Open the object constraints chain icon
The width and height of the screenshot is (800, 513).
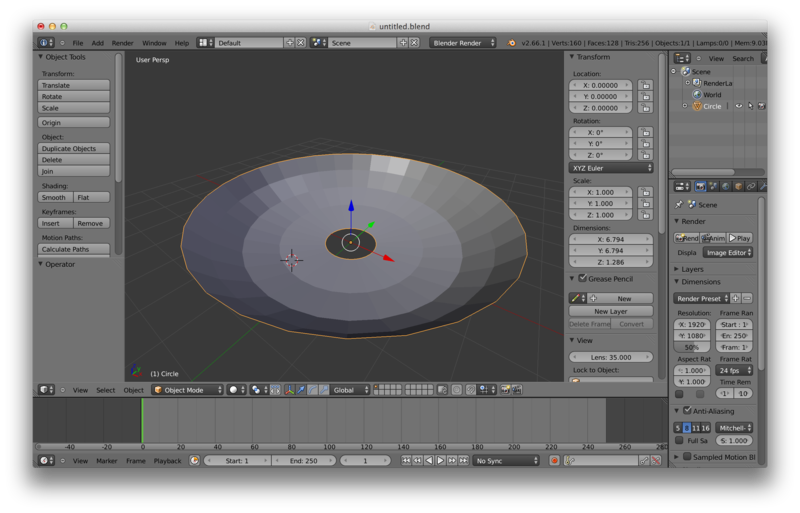(751, 186)
